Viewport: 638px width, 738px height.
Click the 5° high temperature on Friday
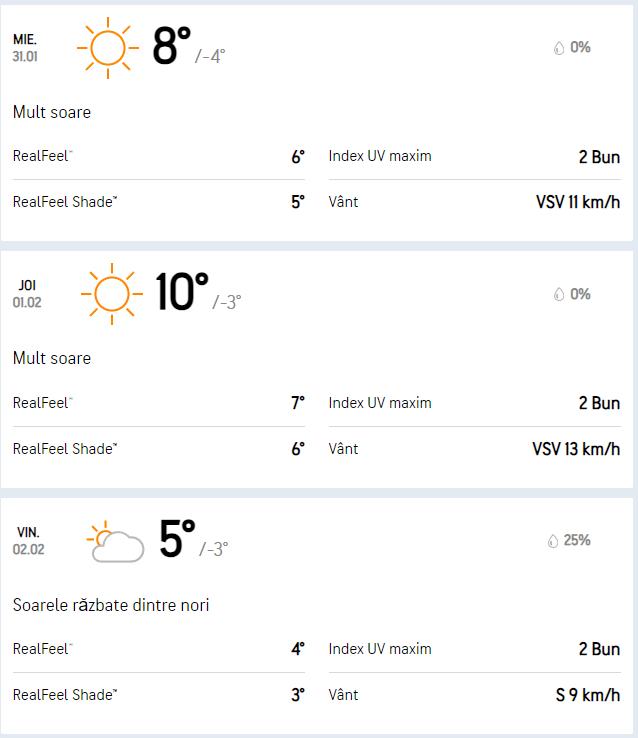(176, 539)
